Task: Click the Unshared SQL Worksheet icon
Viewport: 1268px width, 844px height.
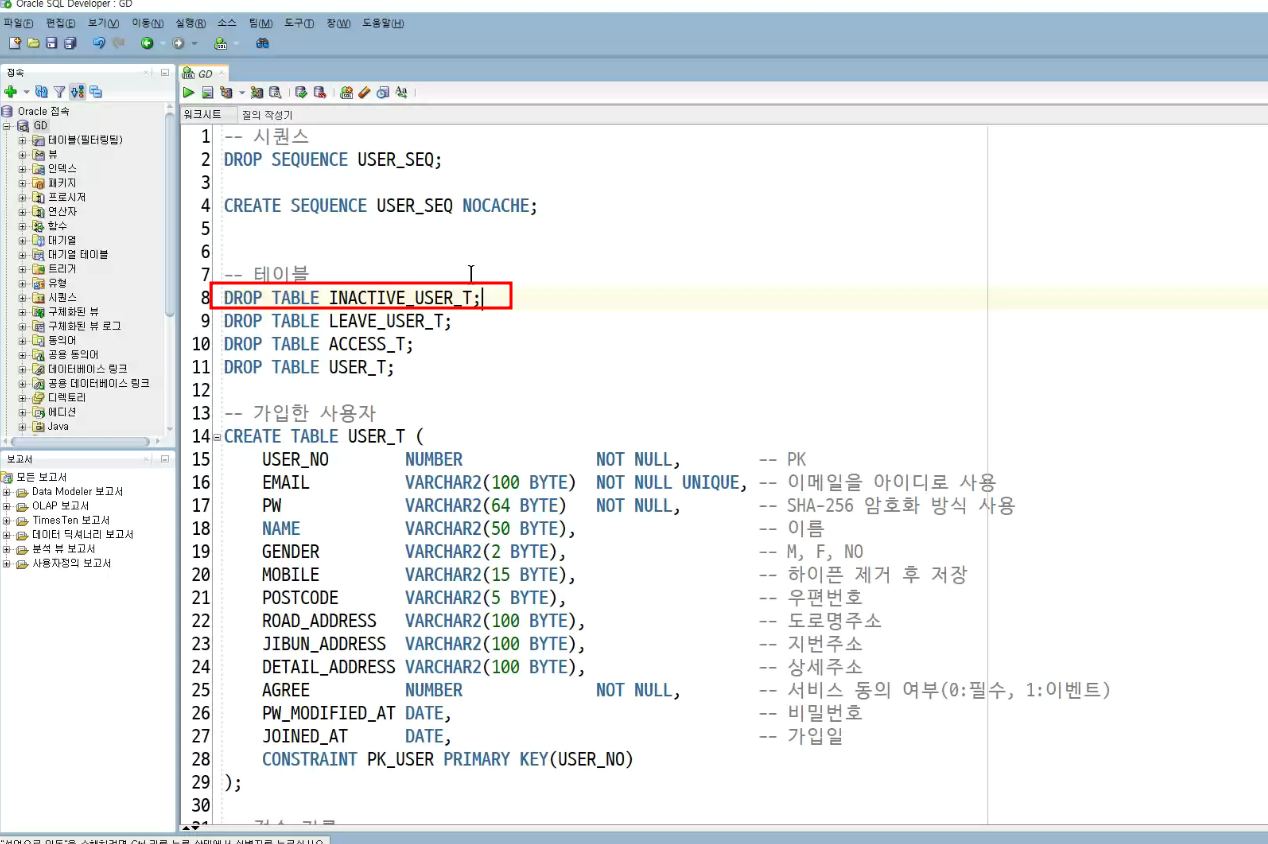Action: coord(346,92)
